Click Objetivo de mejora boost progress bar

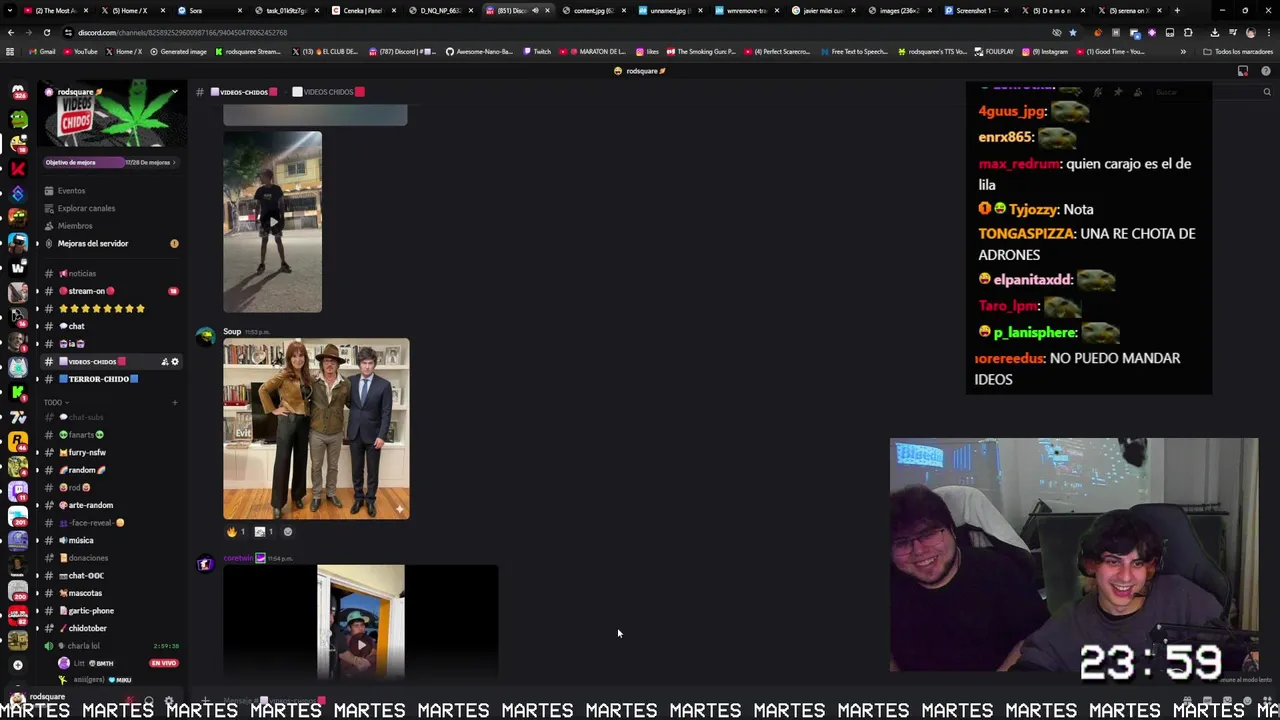point(111,162)
